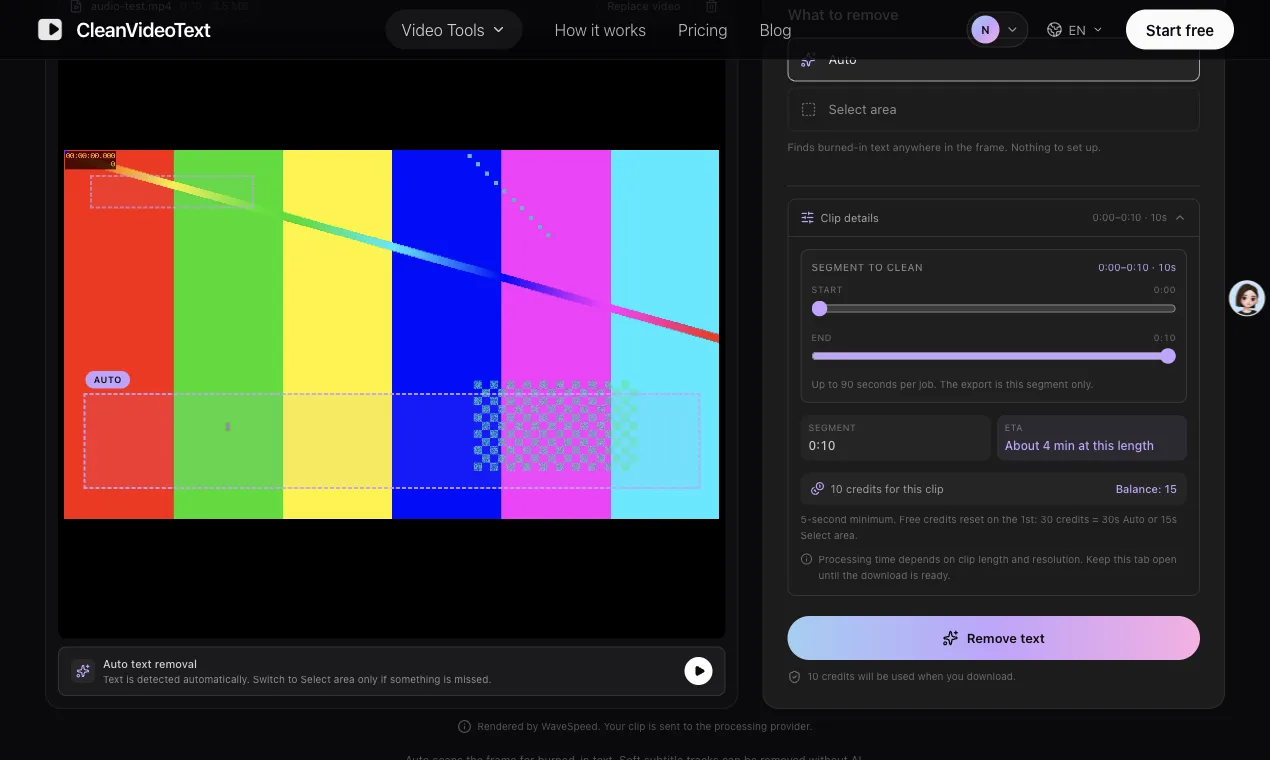Viewport: 1270px width, 760px height.
Task: Click the globe language icon
Action: (x=1054, y=30)
